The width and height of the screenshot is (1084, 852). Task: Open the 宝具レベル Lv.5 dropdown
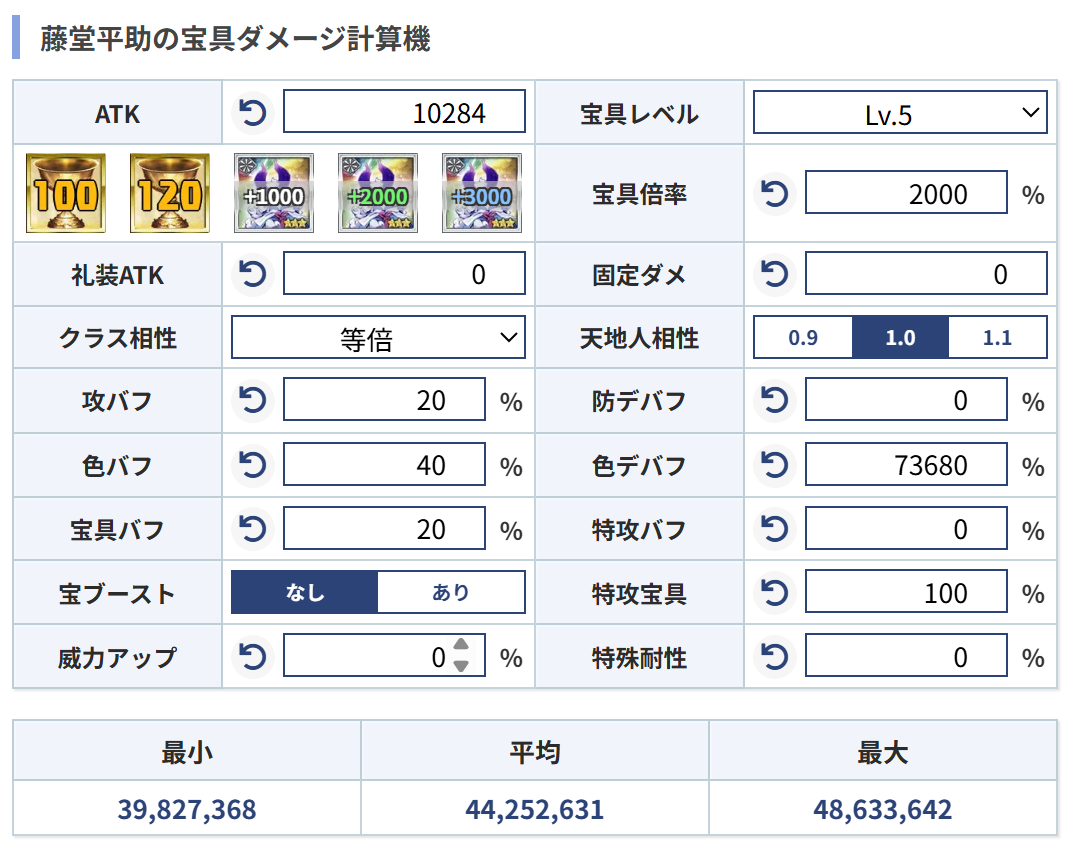point(900,113)
